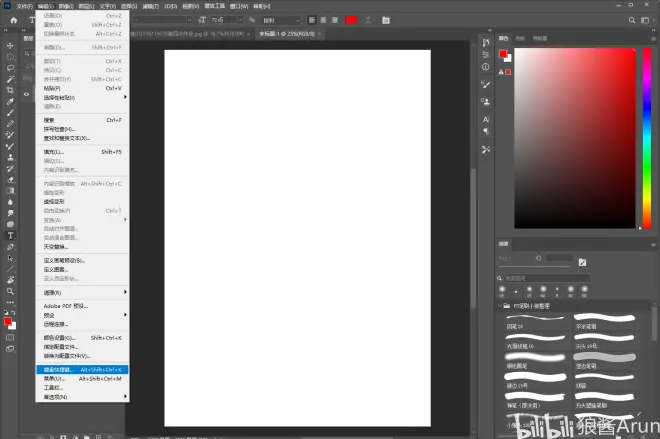Select the Eyedropper tool
This screenshot has width=660, height=439.
10,101
